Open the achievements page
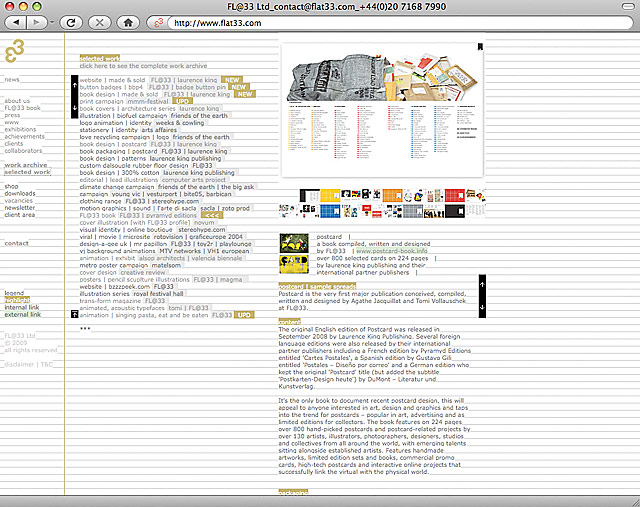This screenshot has height=507, width=640. point(24,136)
